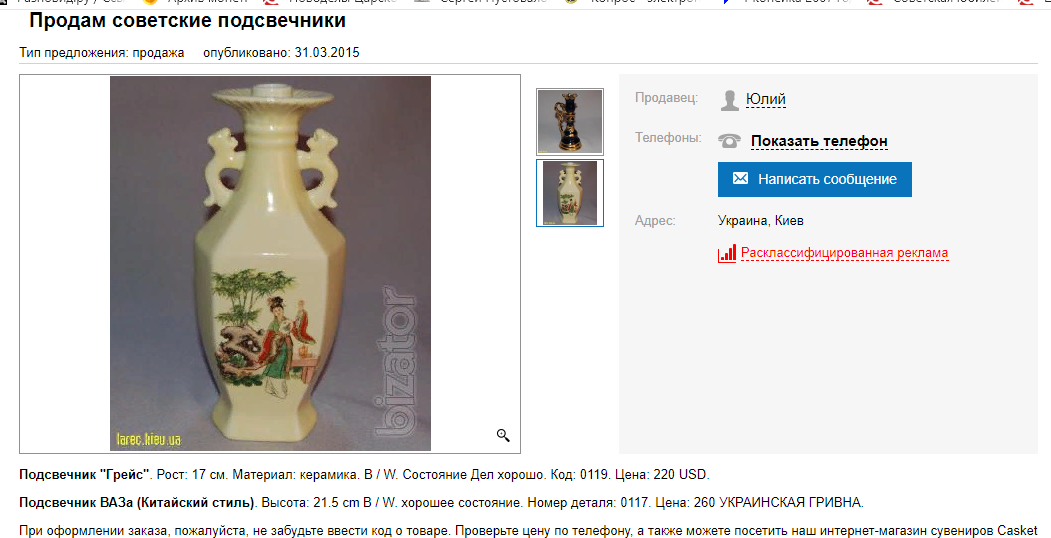Select the cream vase thumbnail

coord(570,193)
